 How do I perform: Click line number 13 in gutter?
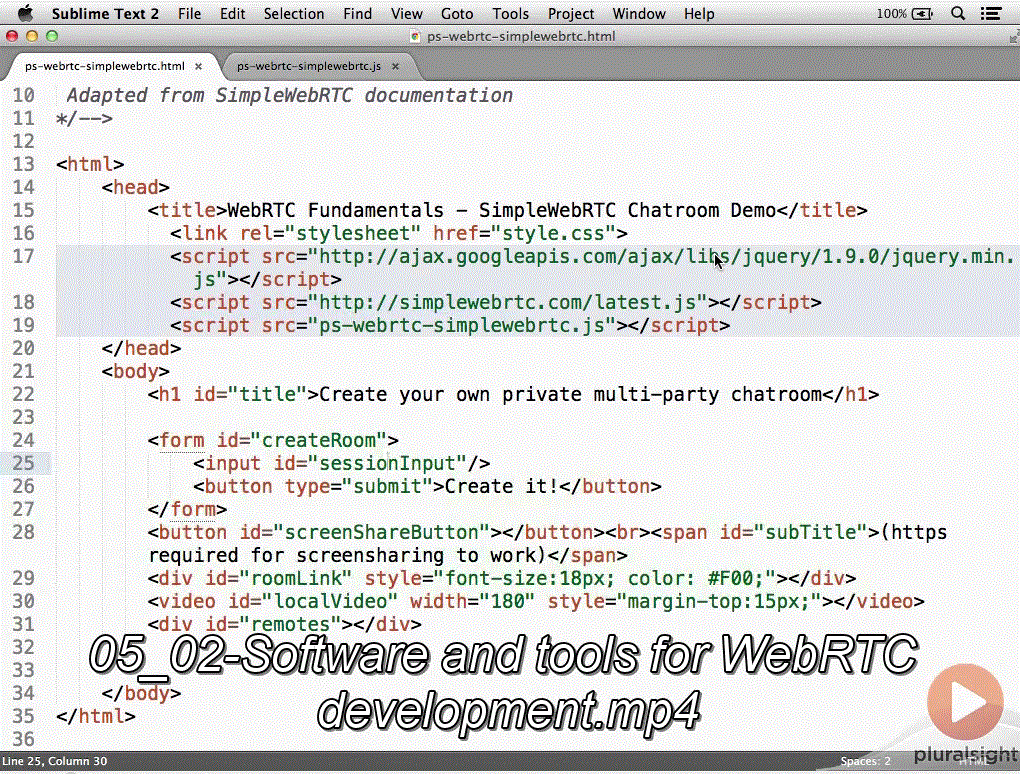(23, 164)
